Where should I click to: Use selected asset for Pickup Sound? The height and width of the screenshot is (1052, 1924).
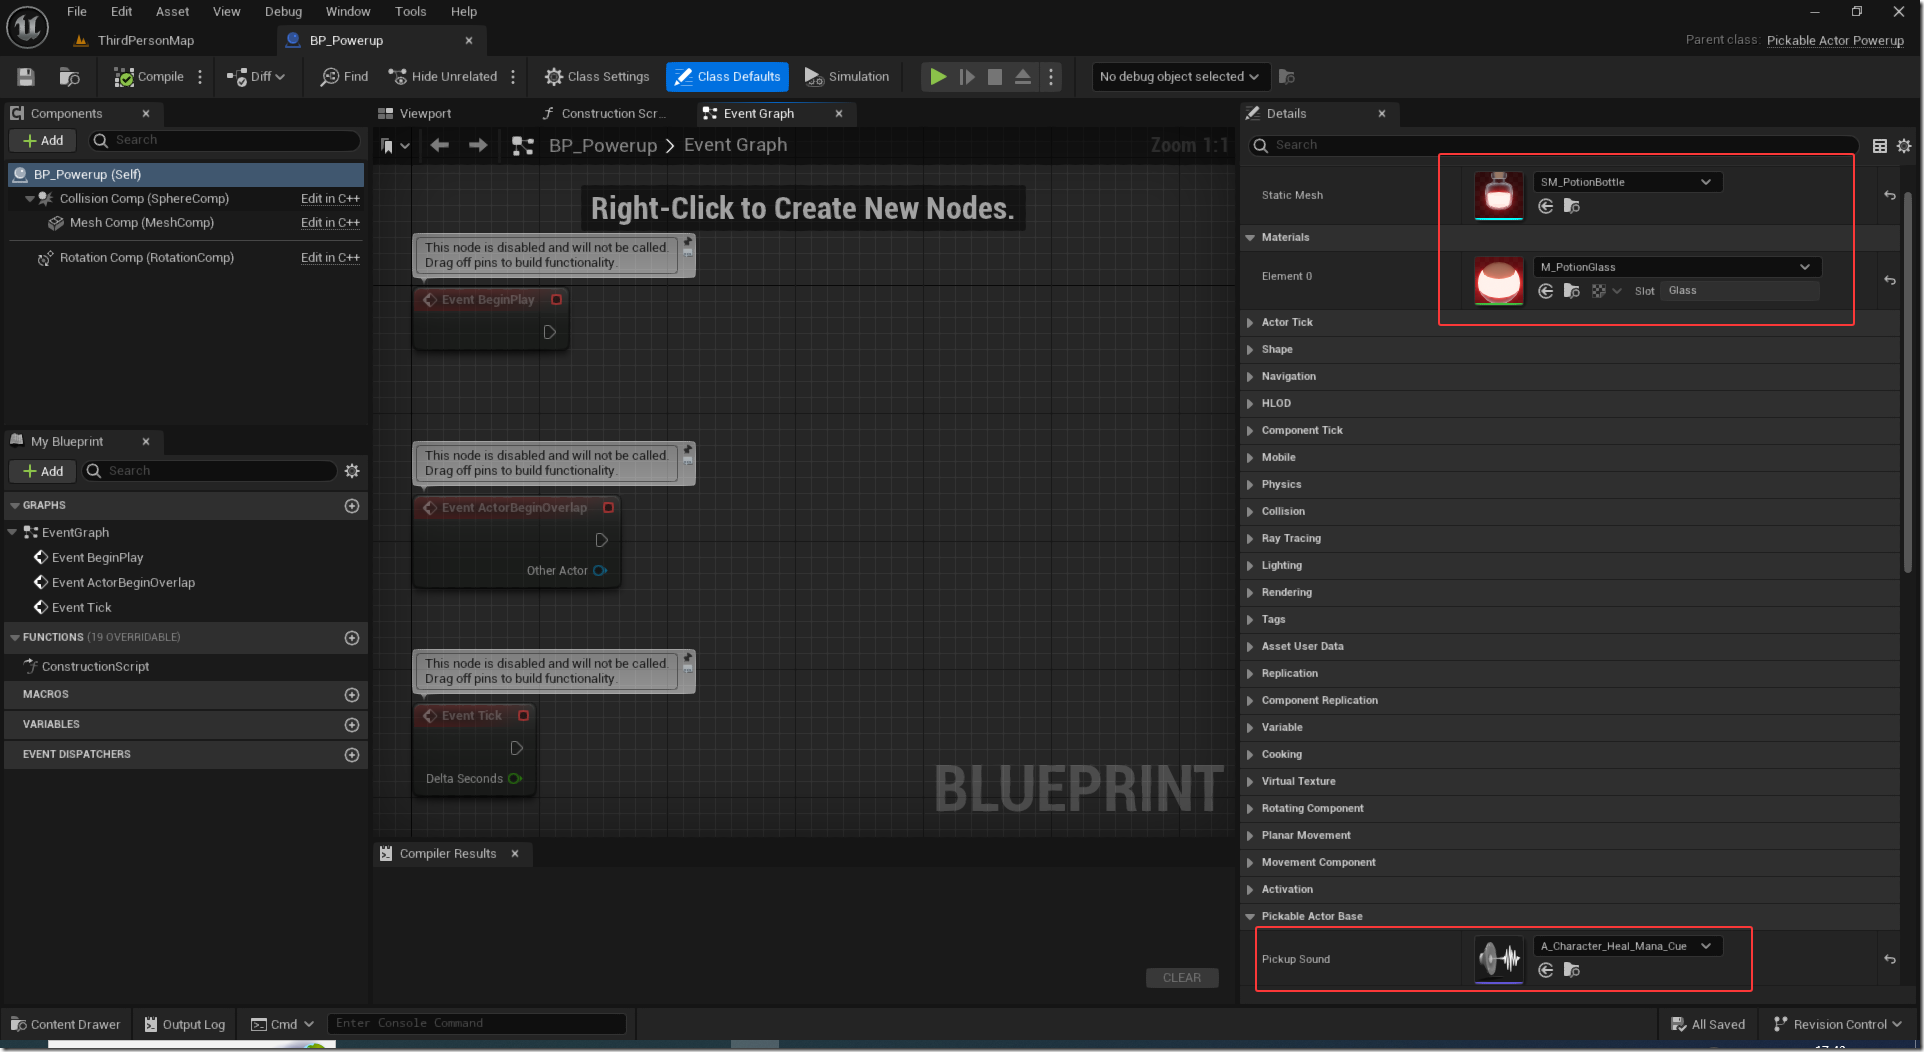(1546, 970)
